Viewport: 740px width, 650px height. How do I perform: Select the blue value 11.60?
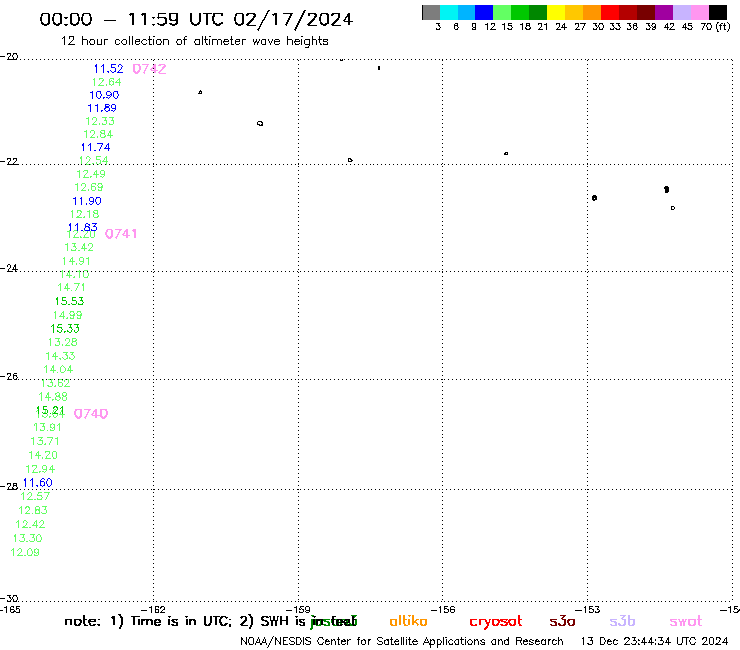click(x=38, y=483)
